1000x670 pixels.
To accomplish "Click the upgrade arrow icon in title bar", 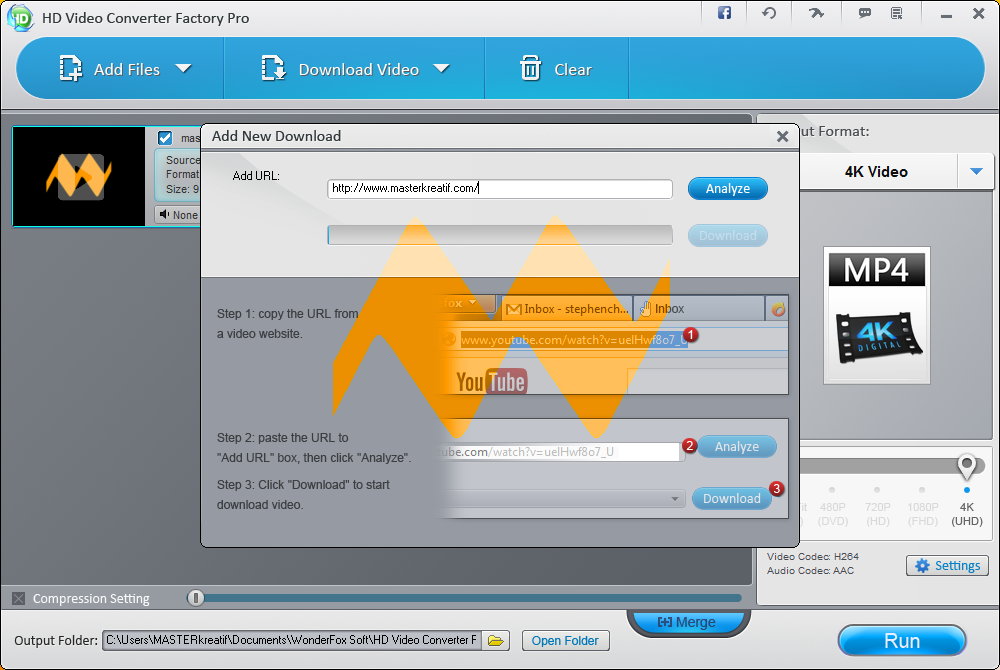I will pyautogui.click(x=816, y=13).
